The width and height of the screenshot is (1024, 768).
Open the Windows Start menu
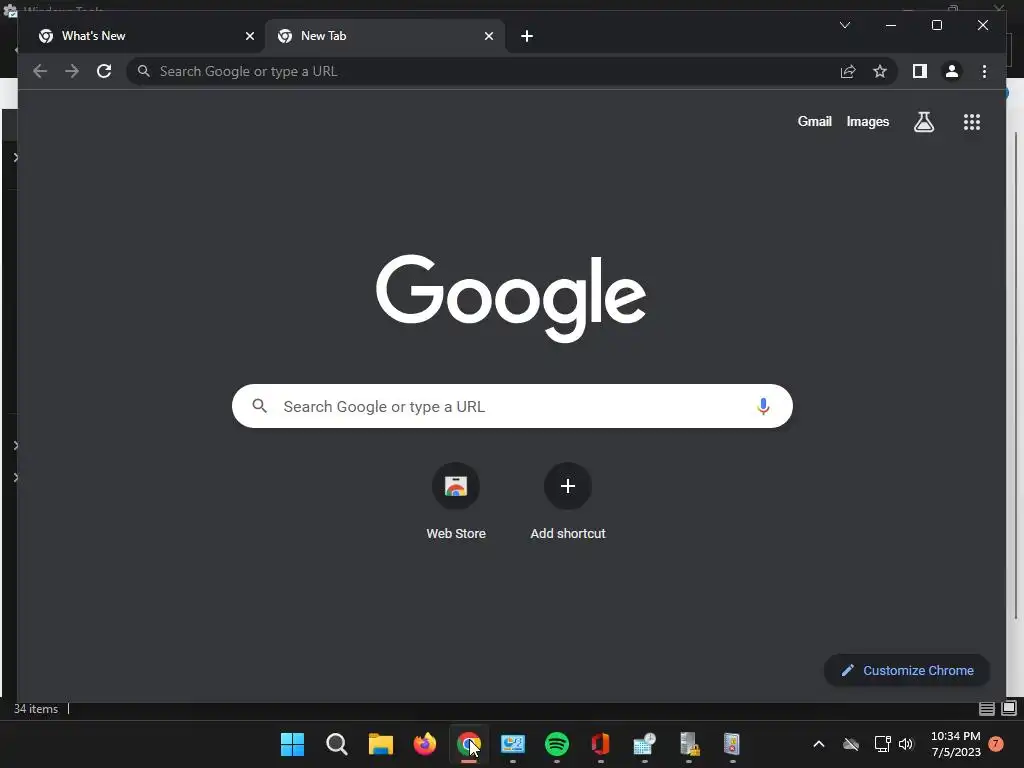[292, 744]
